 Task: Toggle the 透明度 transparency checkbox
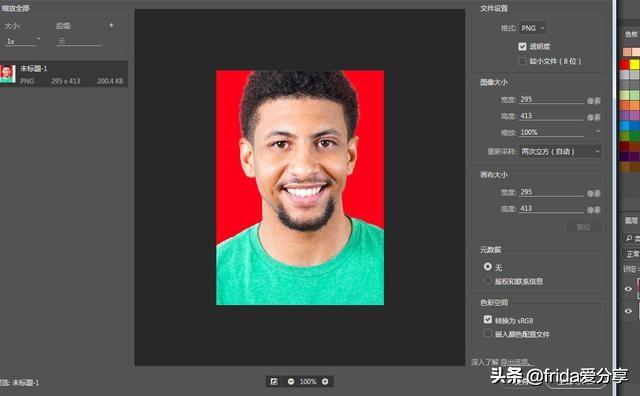pyautogui.click(x=522, y=47)
